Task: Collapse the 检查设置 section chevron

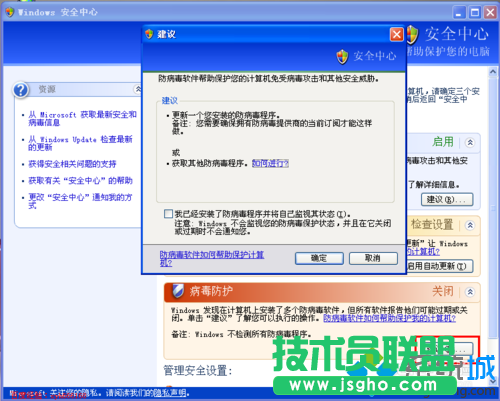Action: (x=470, y=225)
